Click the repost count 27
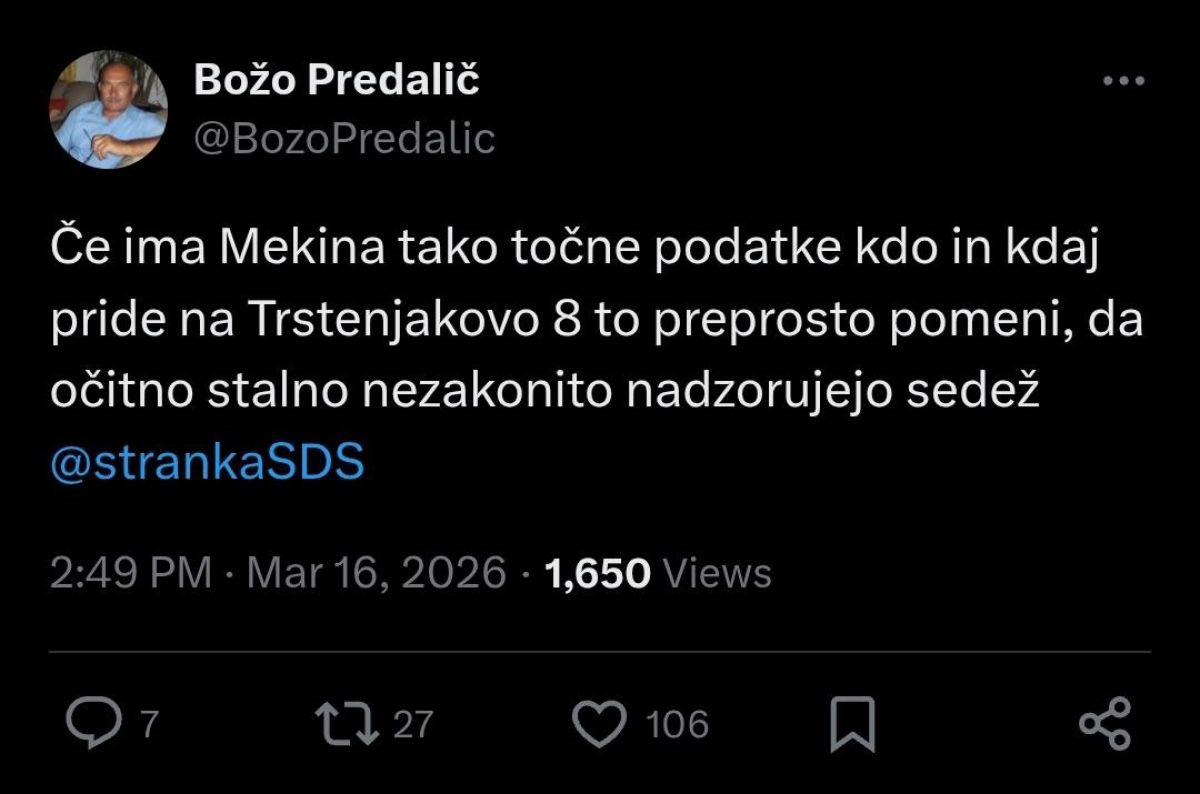Screen dimensions: 1200x794 [412, 724]
